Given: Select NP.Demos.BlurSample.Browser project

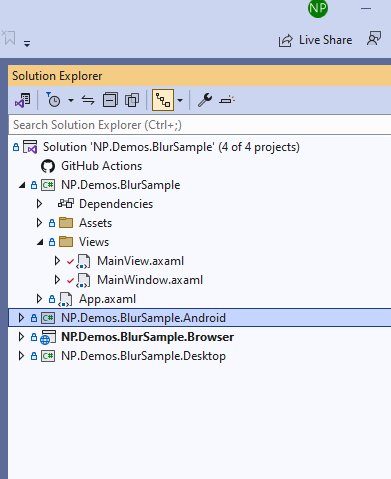Looking at the screenshot, I should [148, 337].
